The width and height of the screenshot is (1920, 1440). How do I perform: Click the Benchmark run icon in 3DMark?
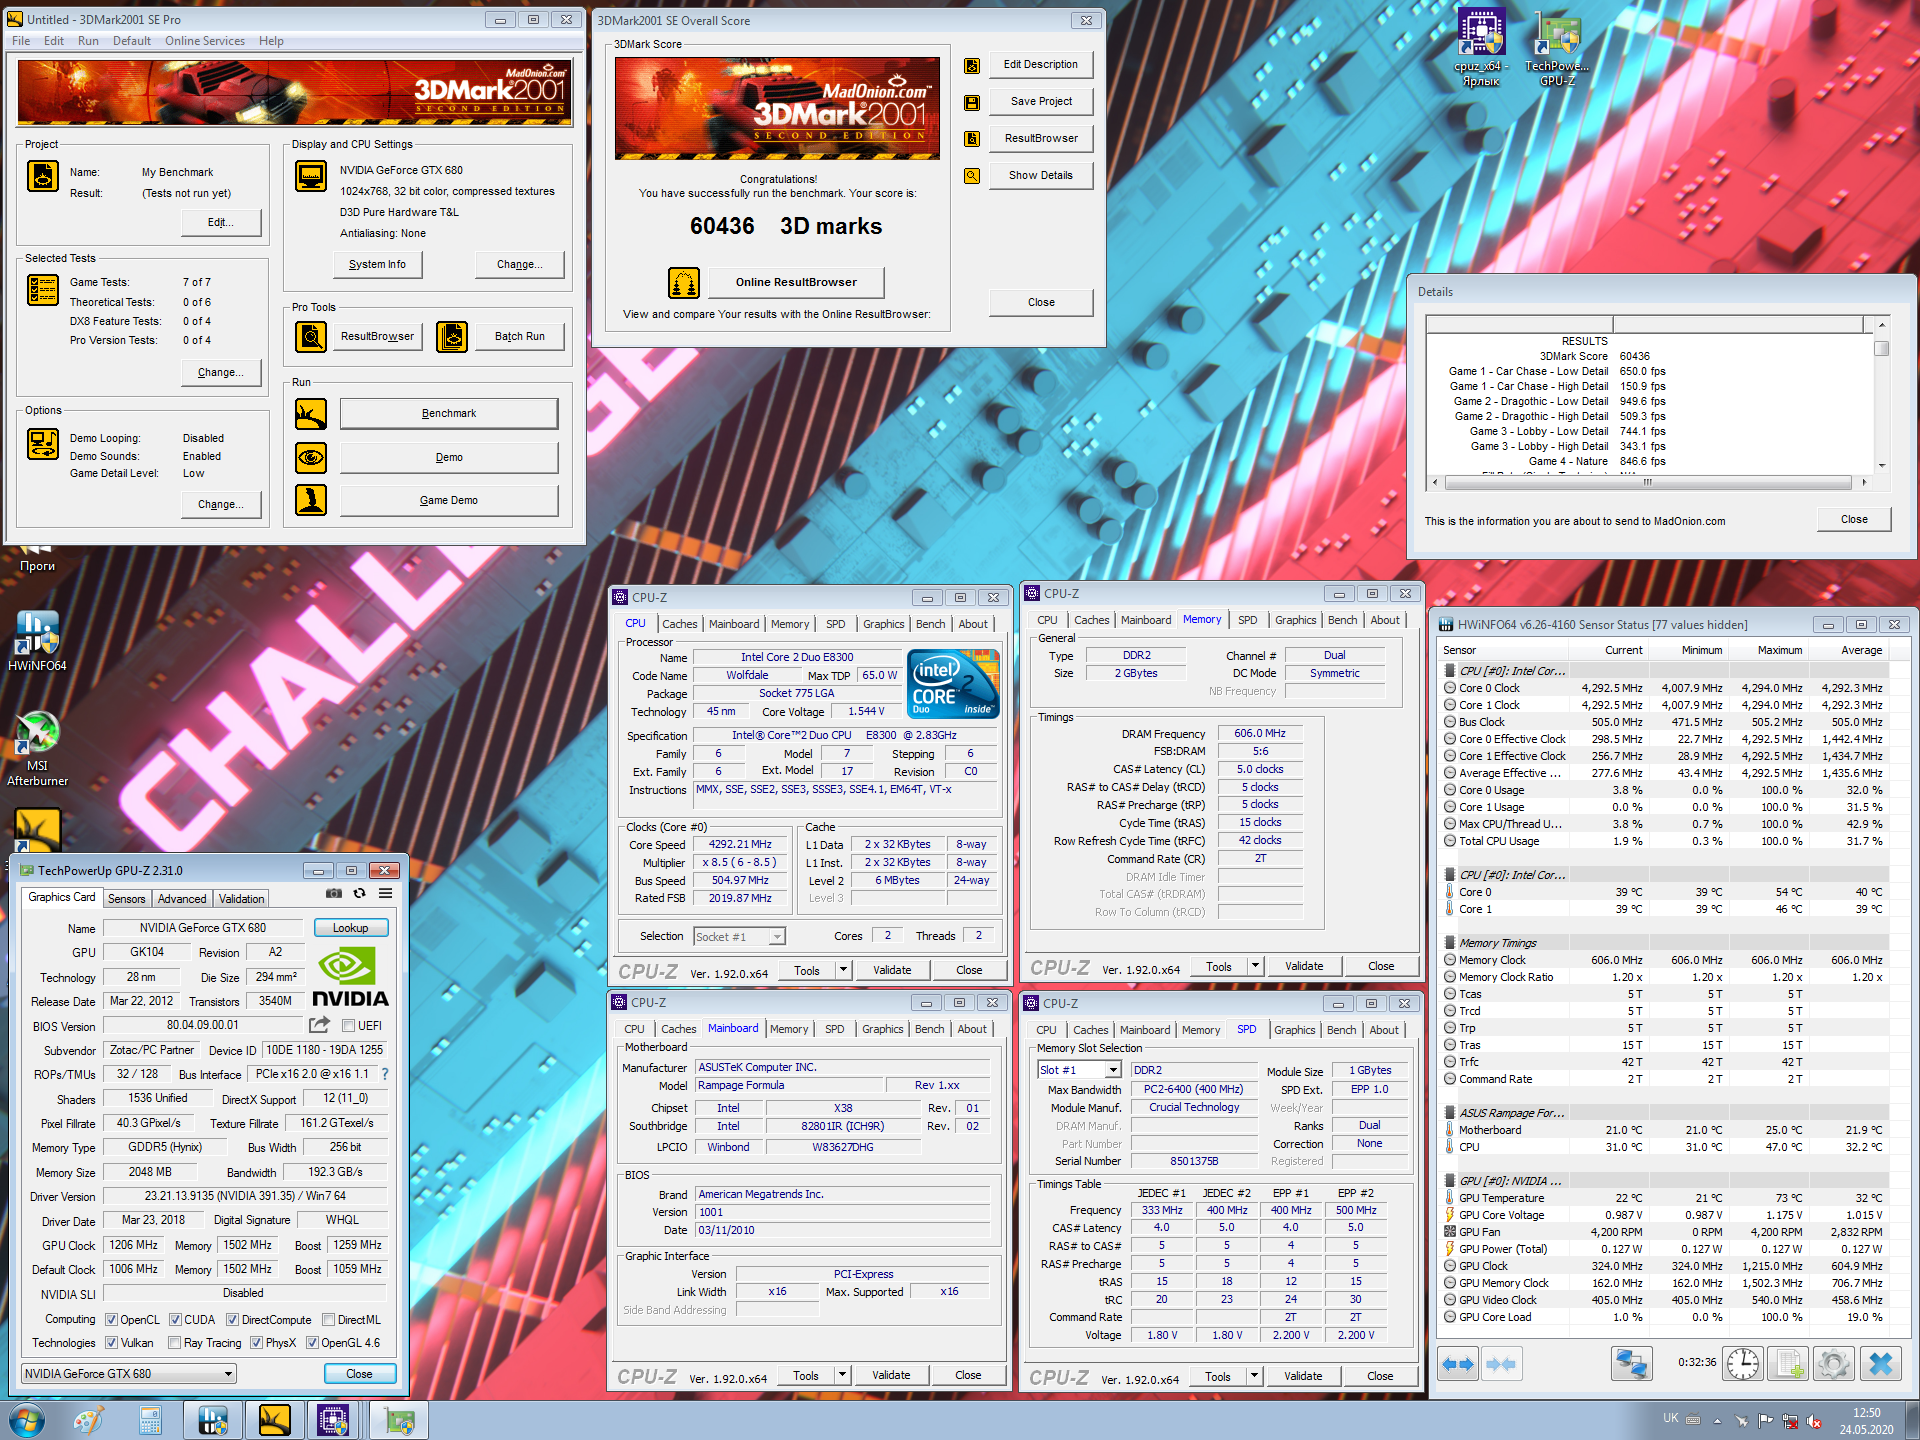tap(311, 414)
